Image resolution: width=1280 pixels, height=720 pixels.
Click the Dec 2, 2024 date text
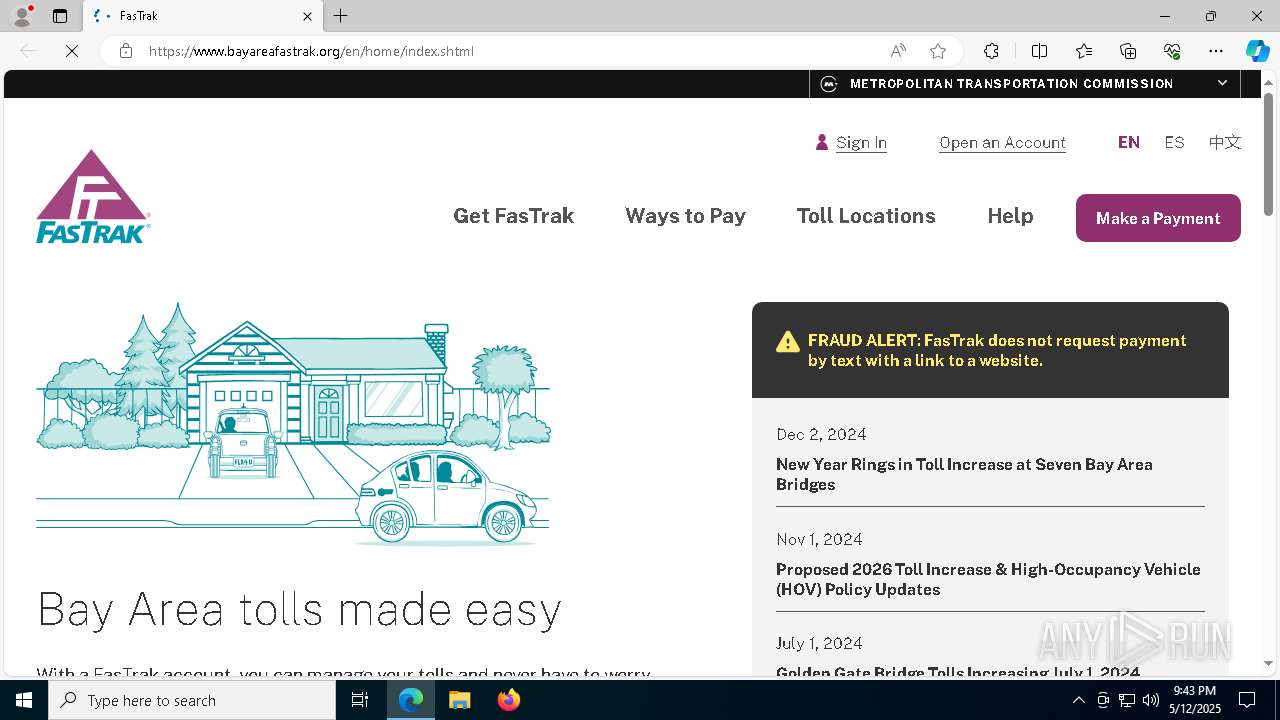821,434
